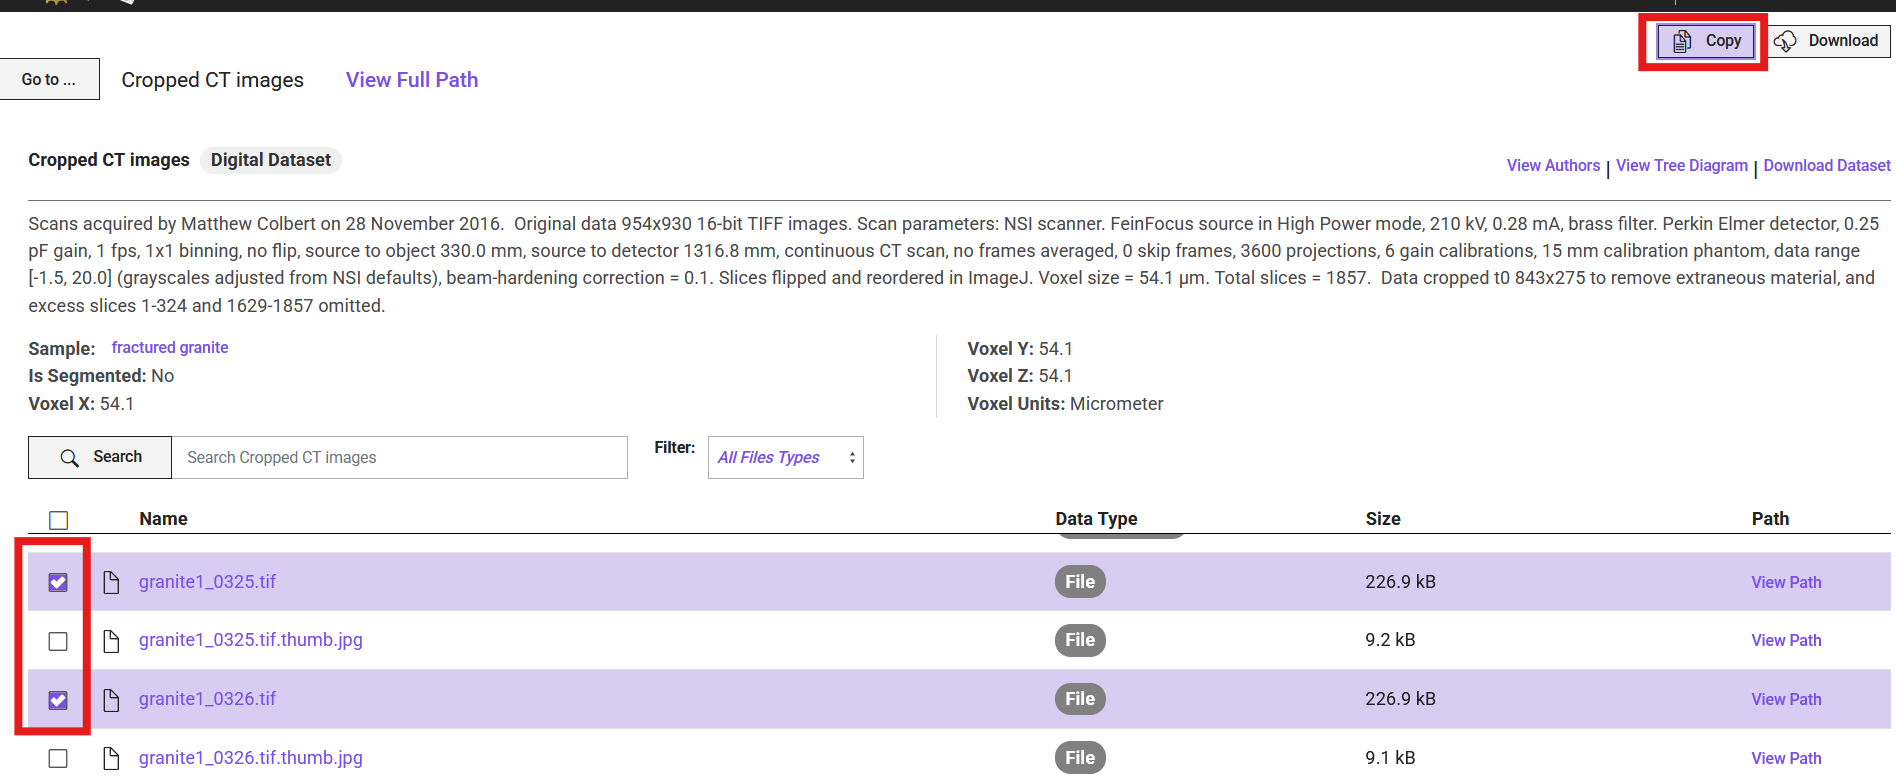Click the Download cloud icon
Image resolution: width=1896 pixels, height=779 pixels.
tap(1786, 41)
